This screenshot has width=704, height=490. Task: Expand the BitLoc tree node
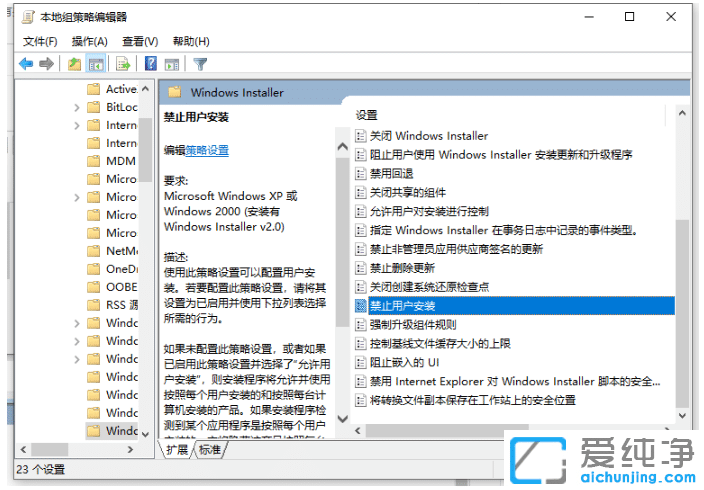pos(77,107)
